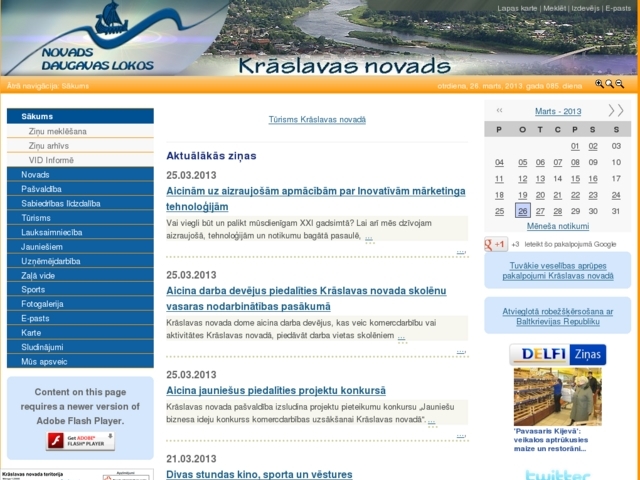Click the Lapas karte top link
Screen dimensions: 640x480
click(517, 8)
